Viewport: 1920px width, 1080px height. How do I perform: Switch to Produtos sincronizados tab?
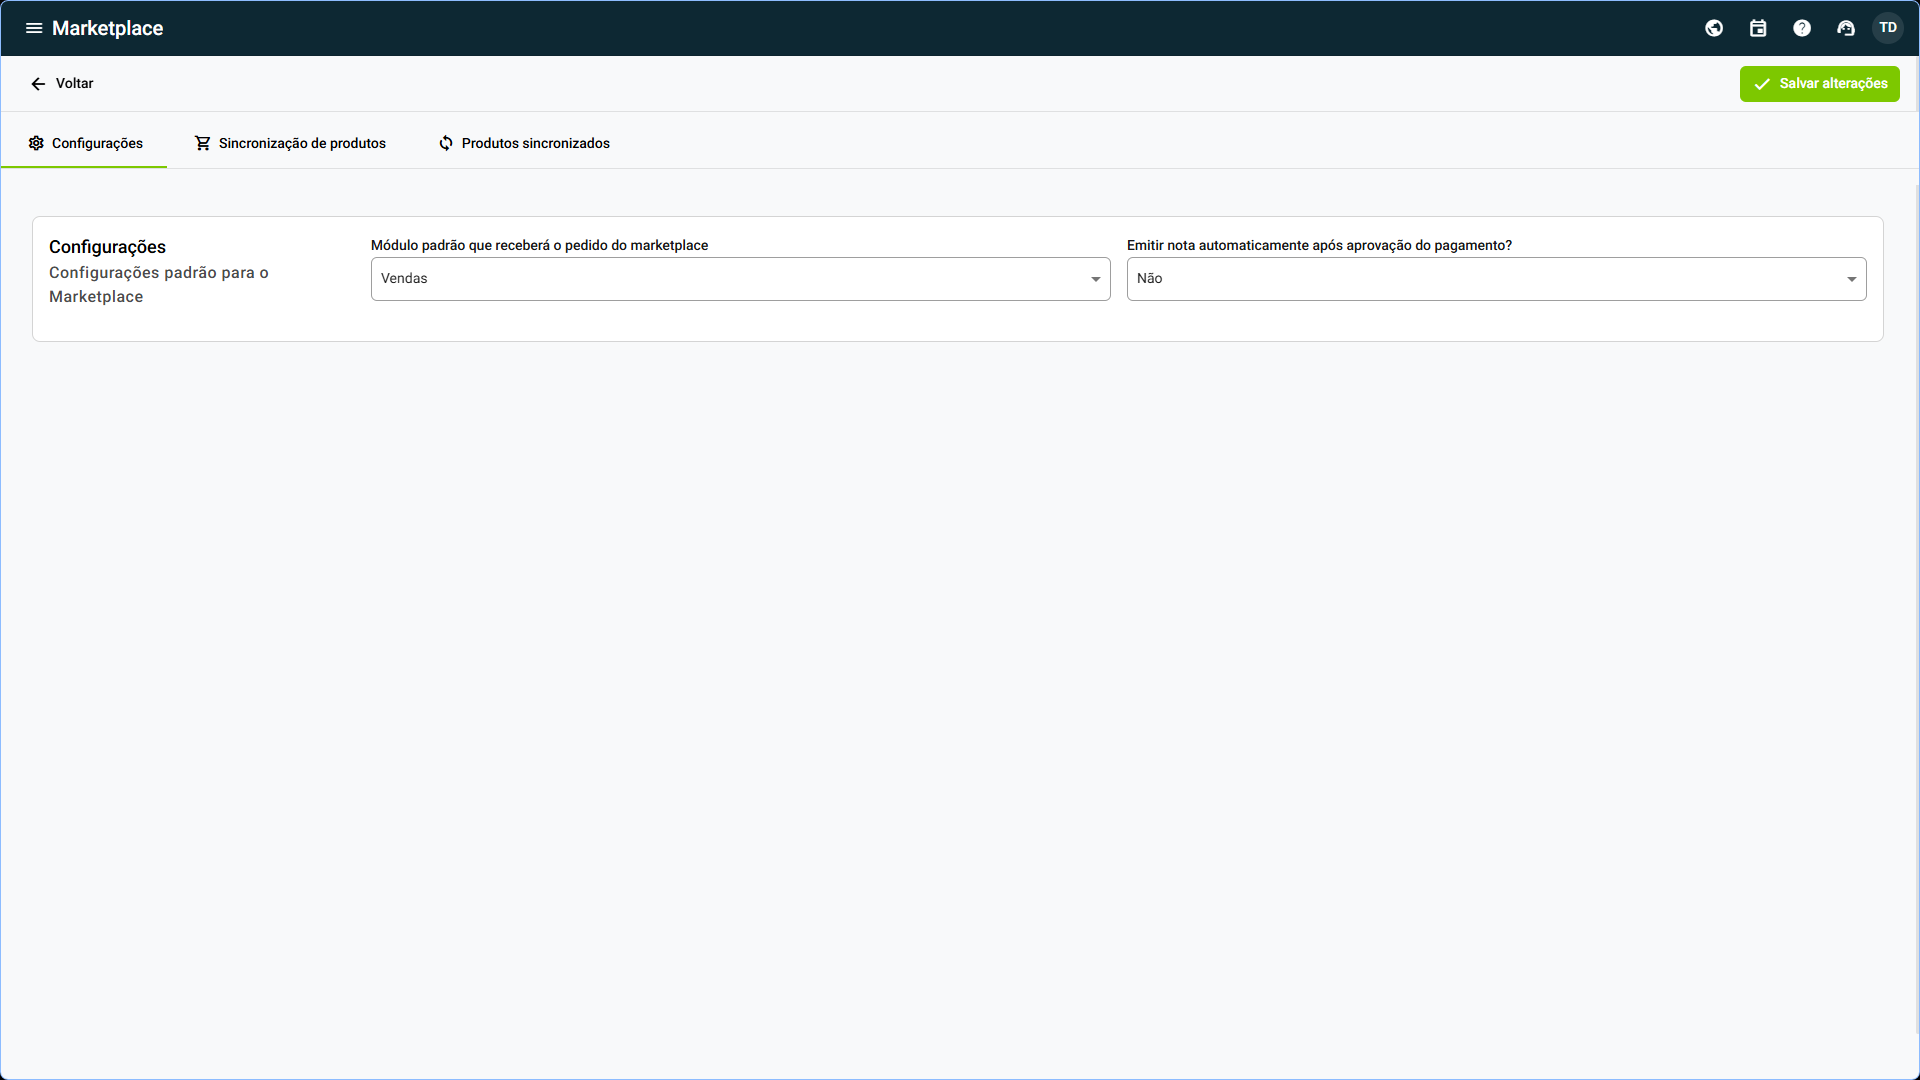coord(535,143)
